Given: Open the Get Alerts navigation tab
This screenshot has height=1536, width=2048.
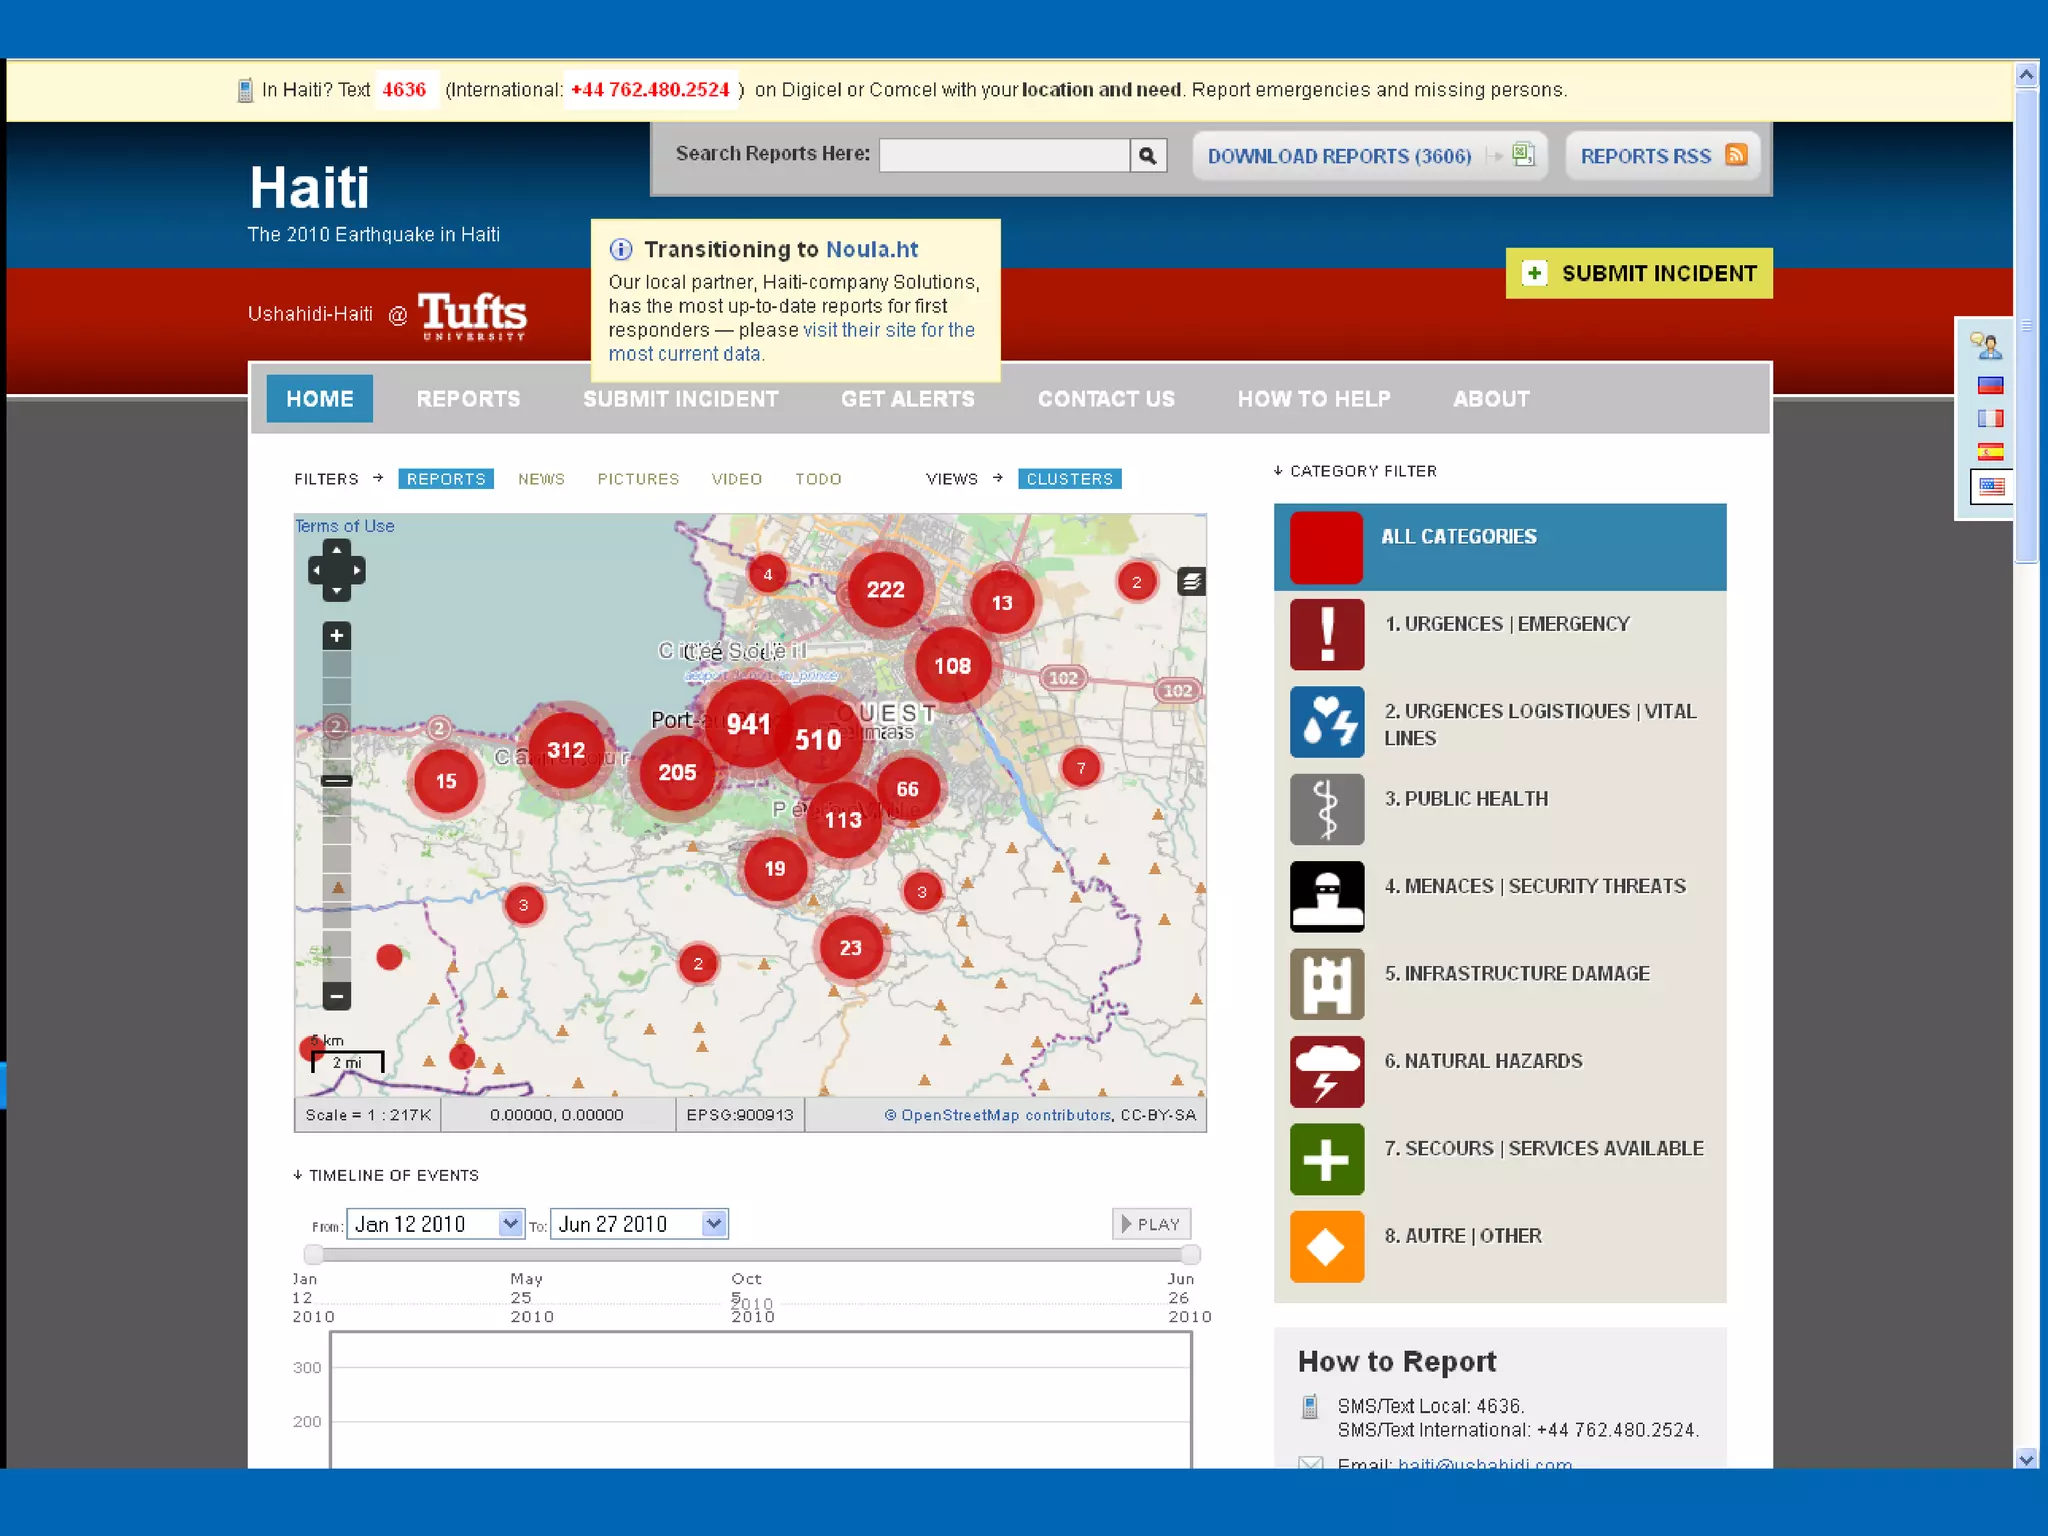Looking at the screenshot, I should [x=907, y=399].
